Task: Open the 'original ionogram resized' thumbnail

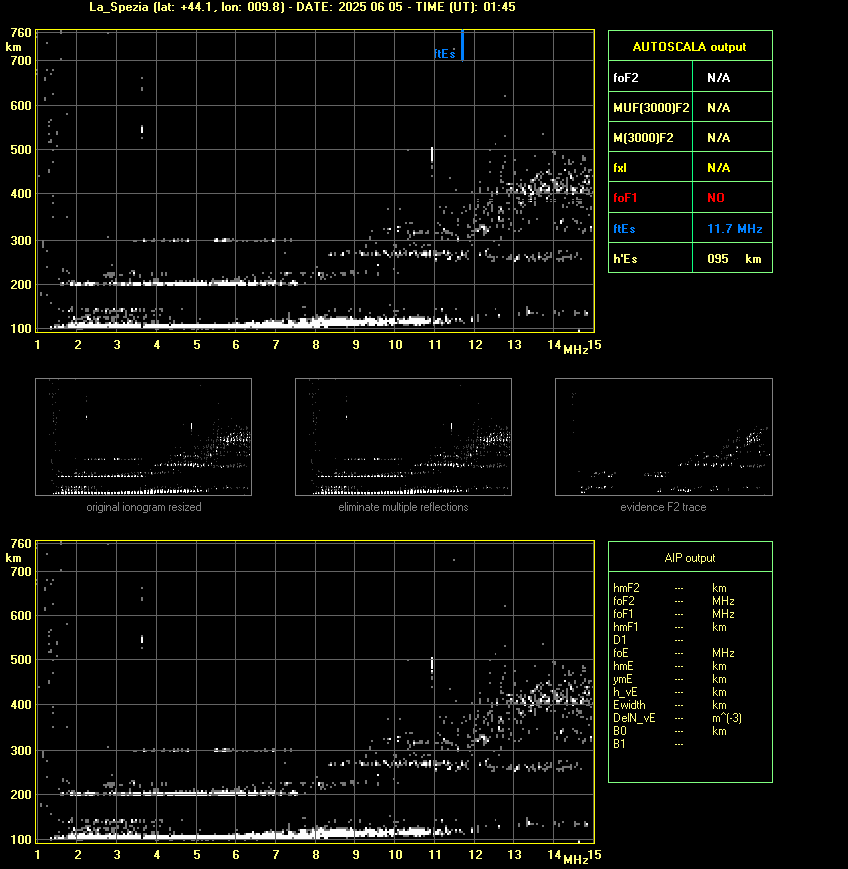Action: point(144,437)
